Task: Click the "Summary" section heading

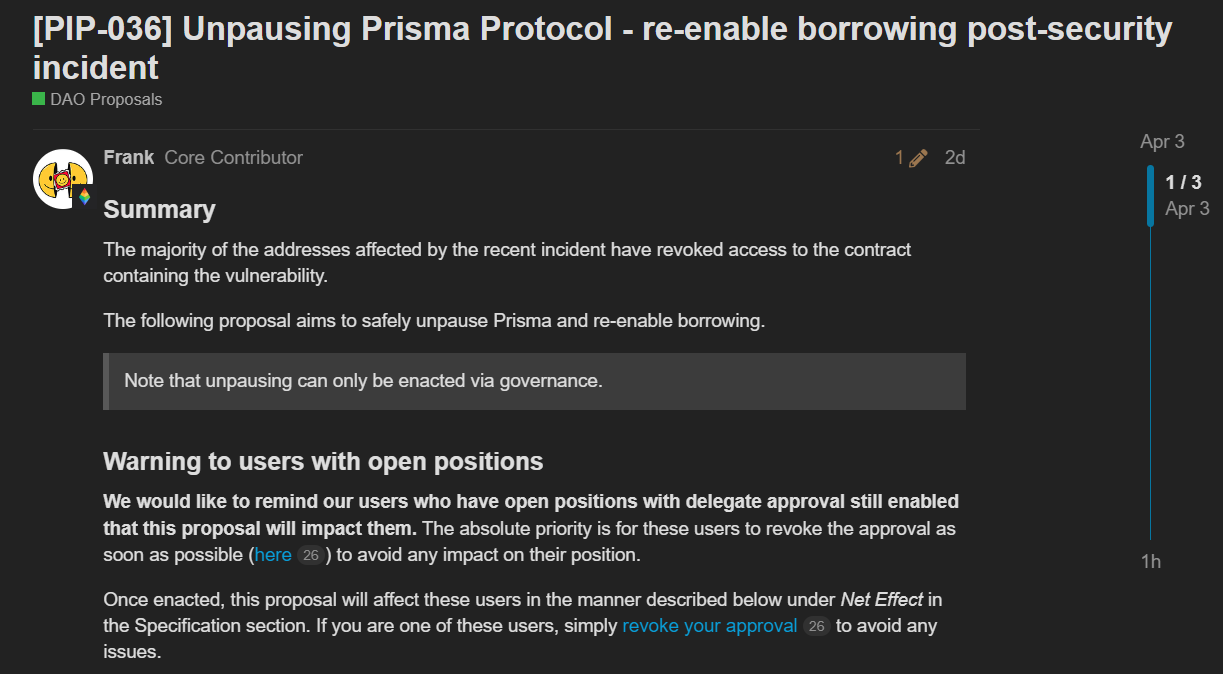Action: [159, 209]
